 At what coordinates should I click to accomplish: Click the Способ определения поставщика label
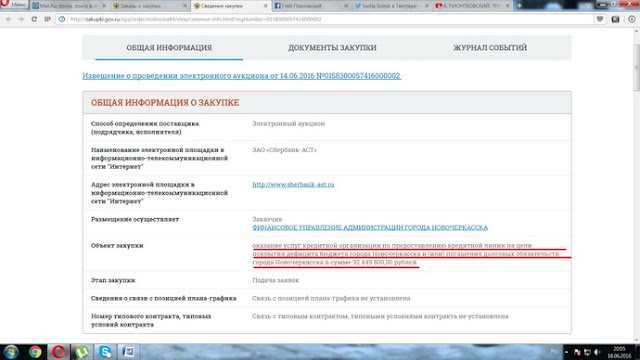145,128
